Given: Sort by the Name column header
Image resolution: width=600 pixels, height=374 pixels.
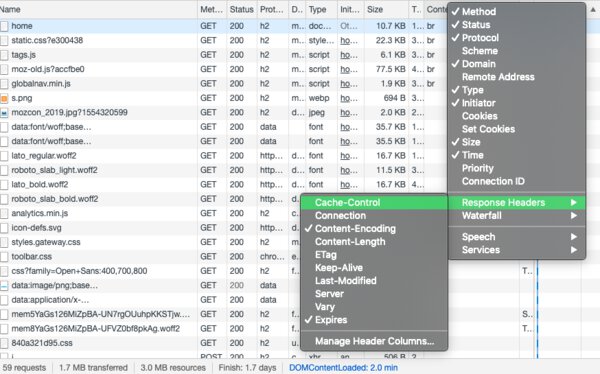Looking at the screenshot, I should coord(98,10).
